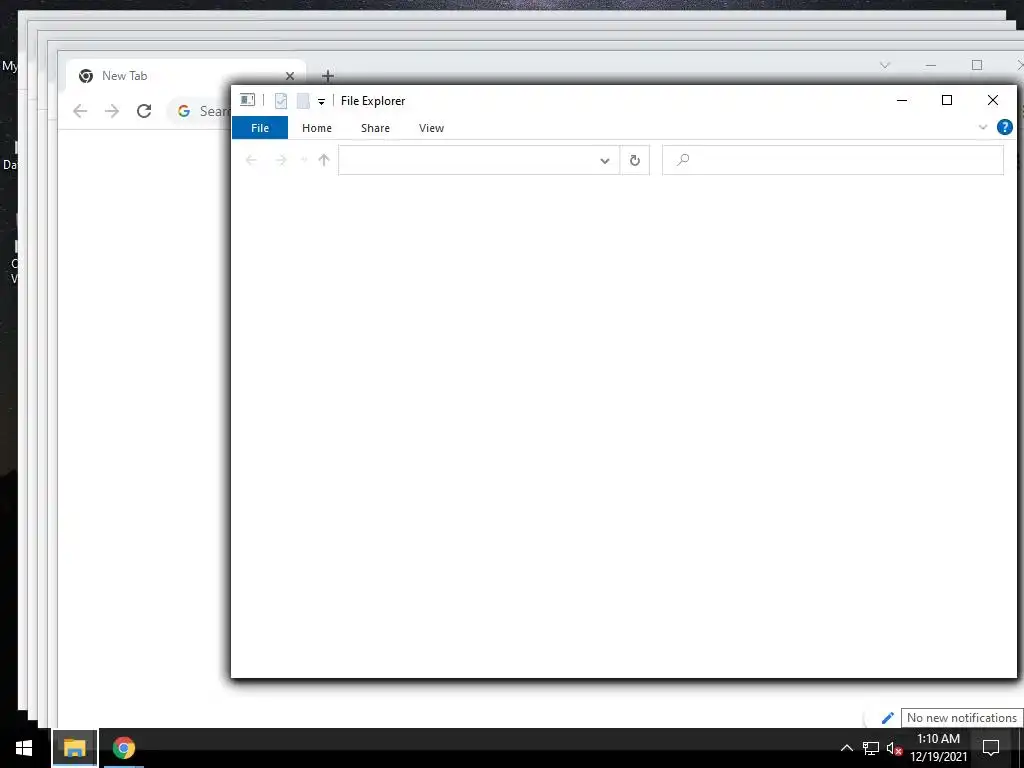Close the File Explorer window
The image size is (1024, 768).
pos(993,100)
